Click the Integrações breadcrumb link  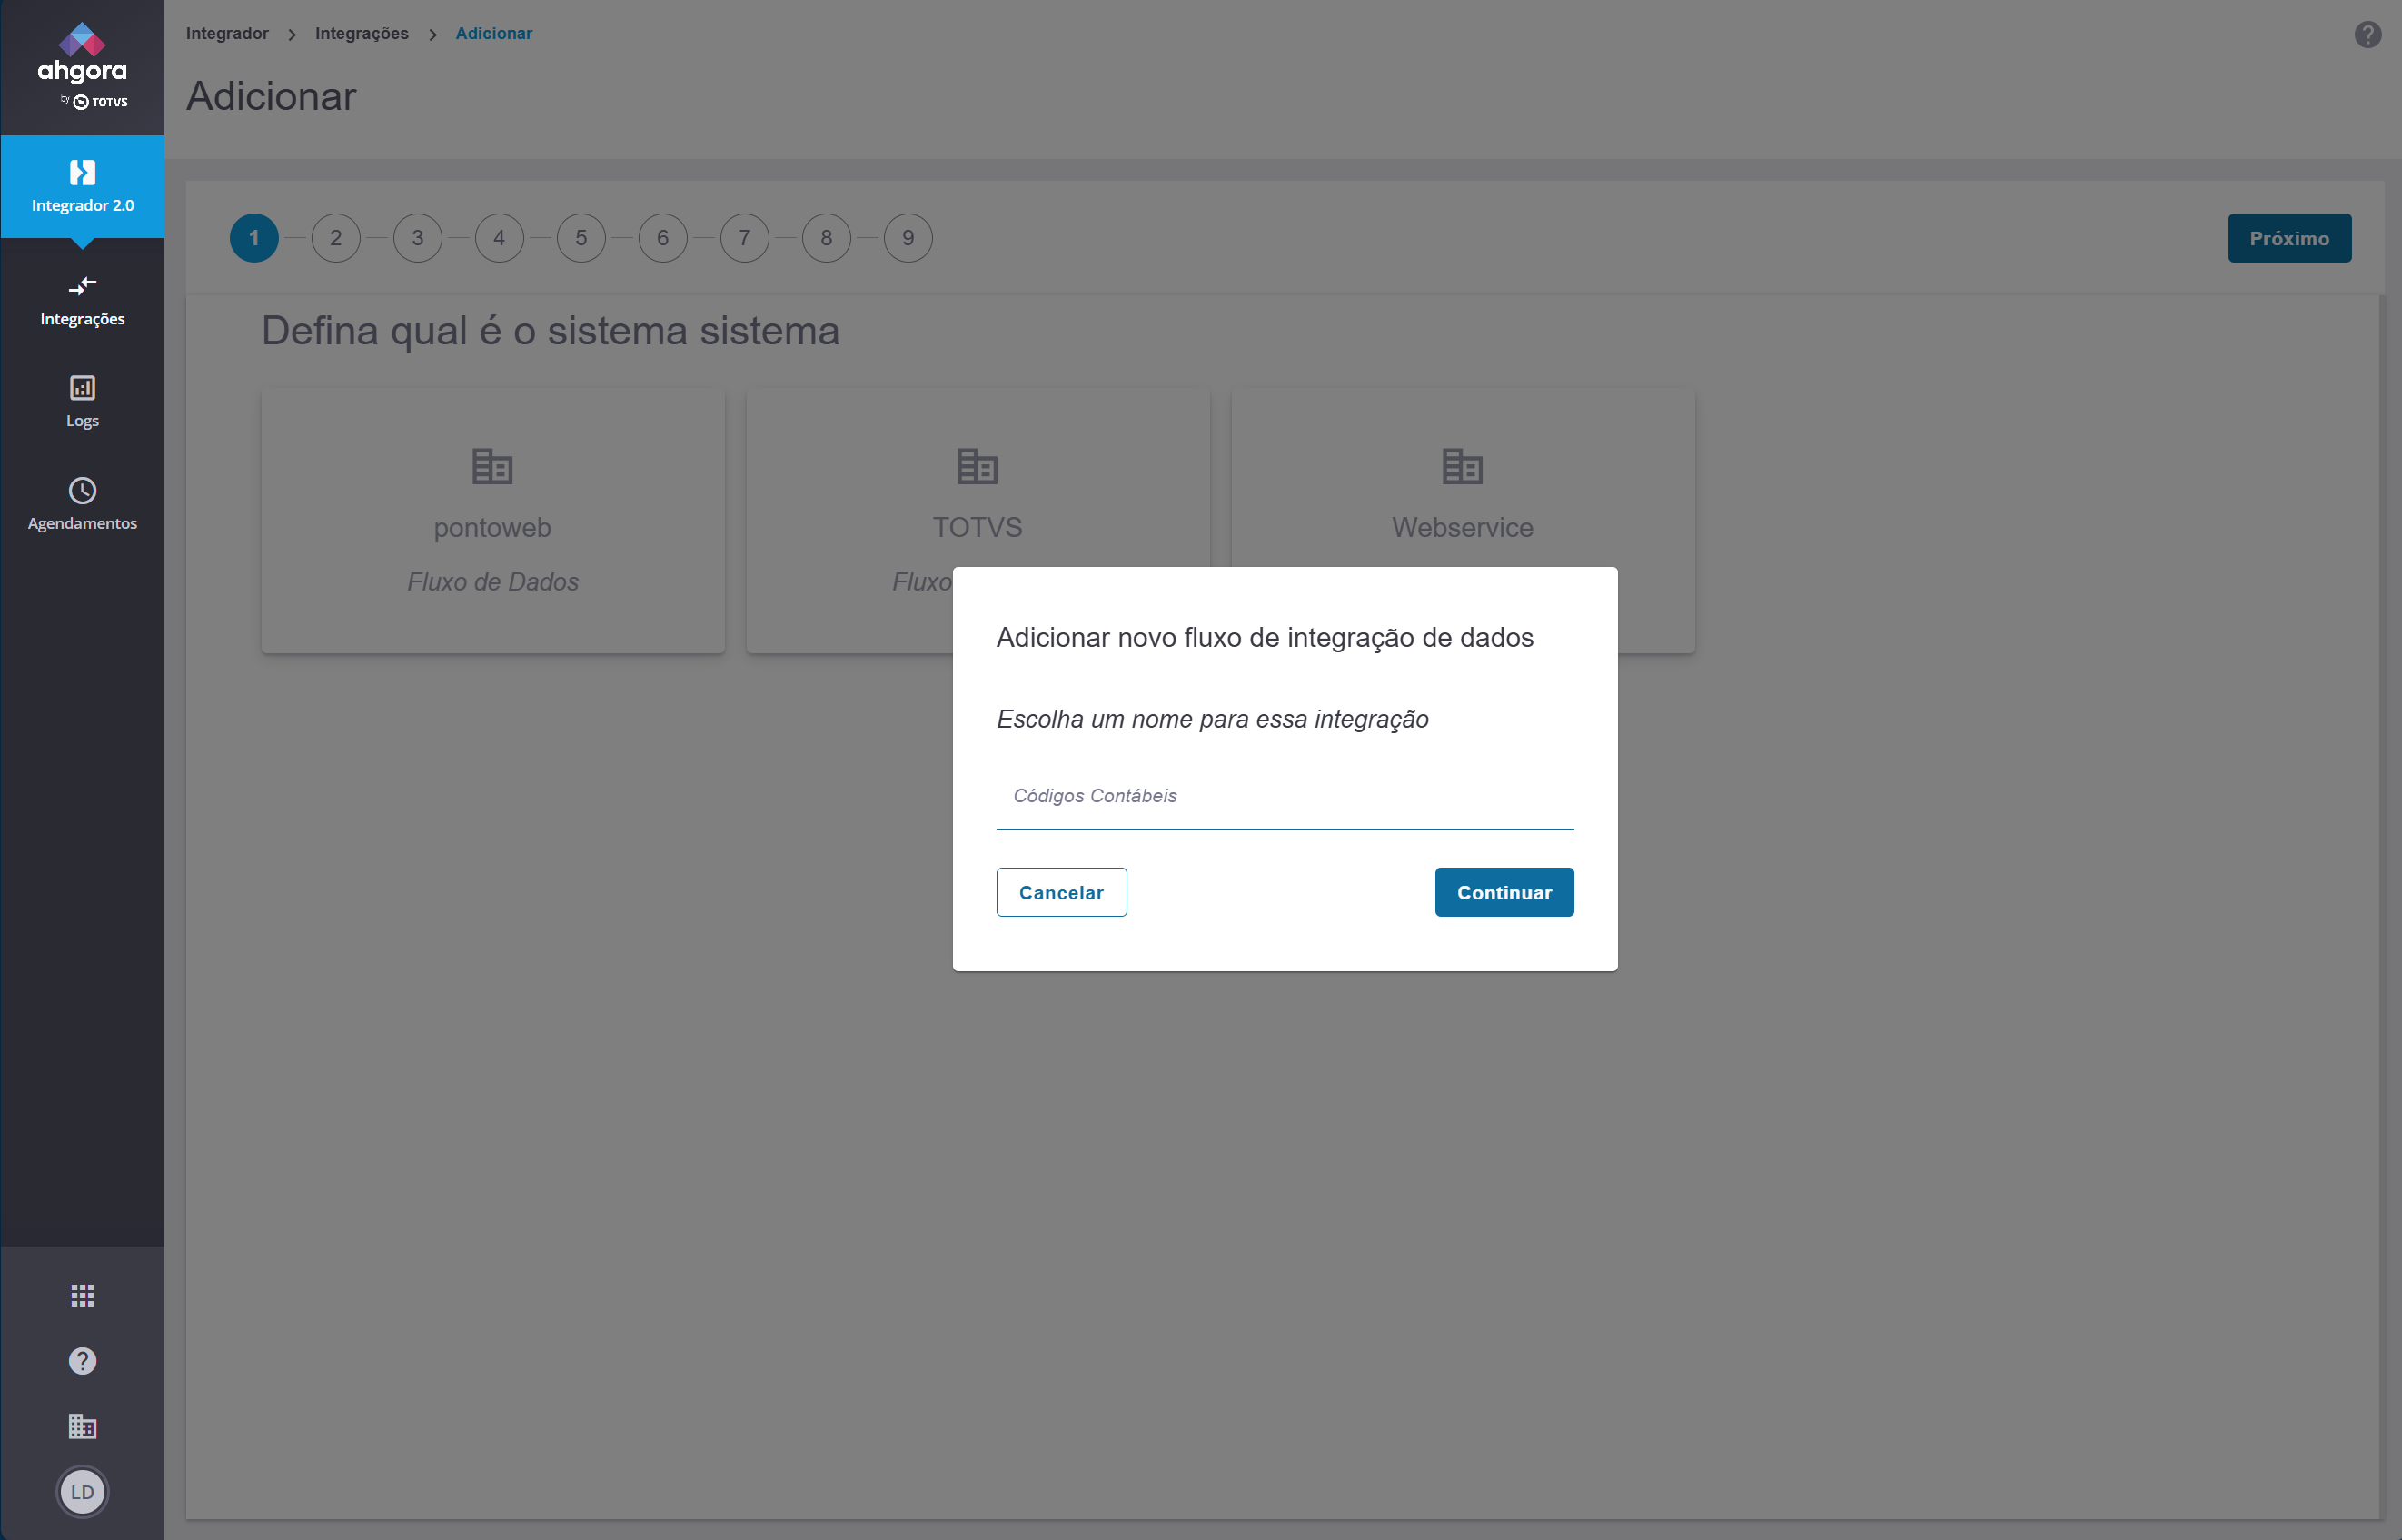[x=362, y=33]
